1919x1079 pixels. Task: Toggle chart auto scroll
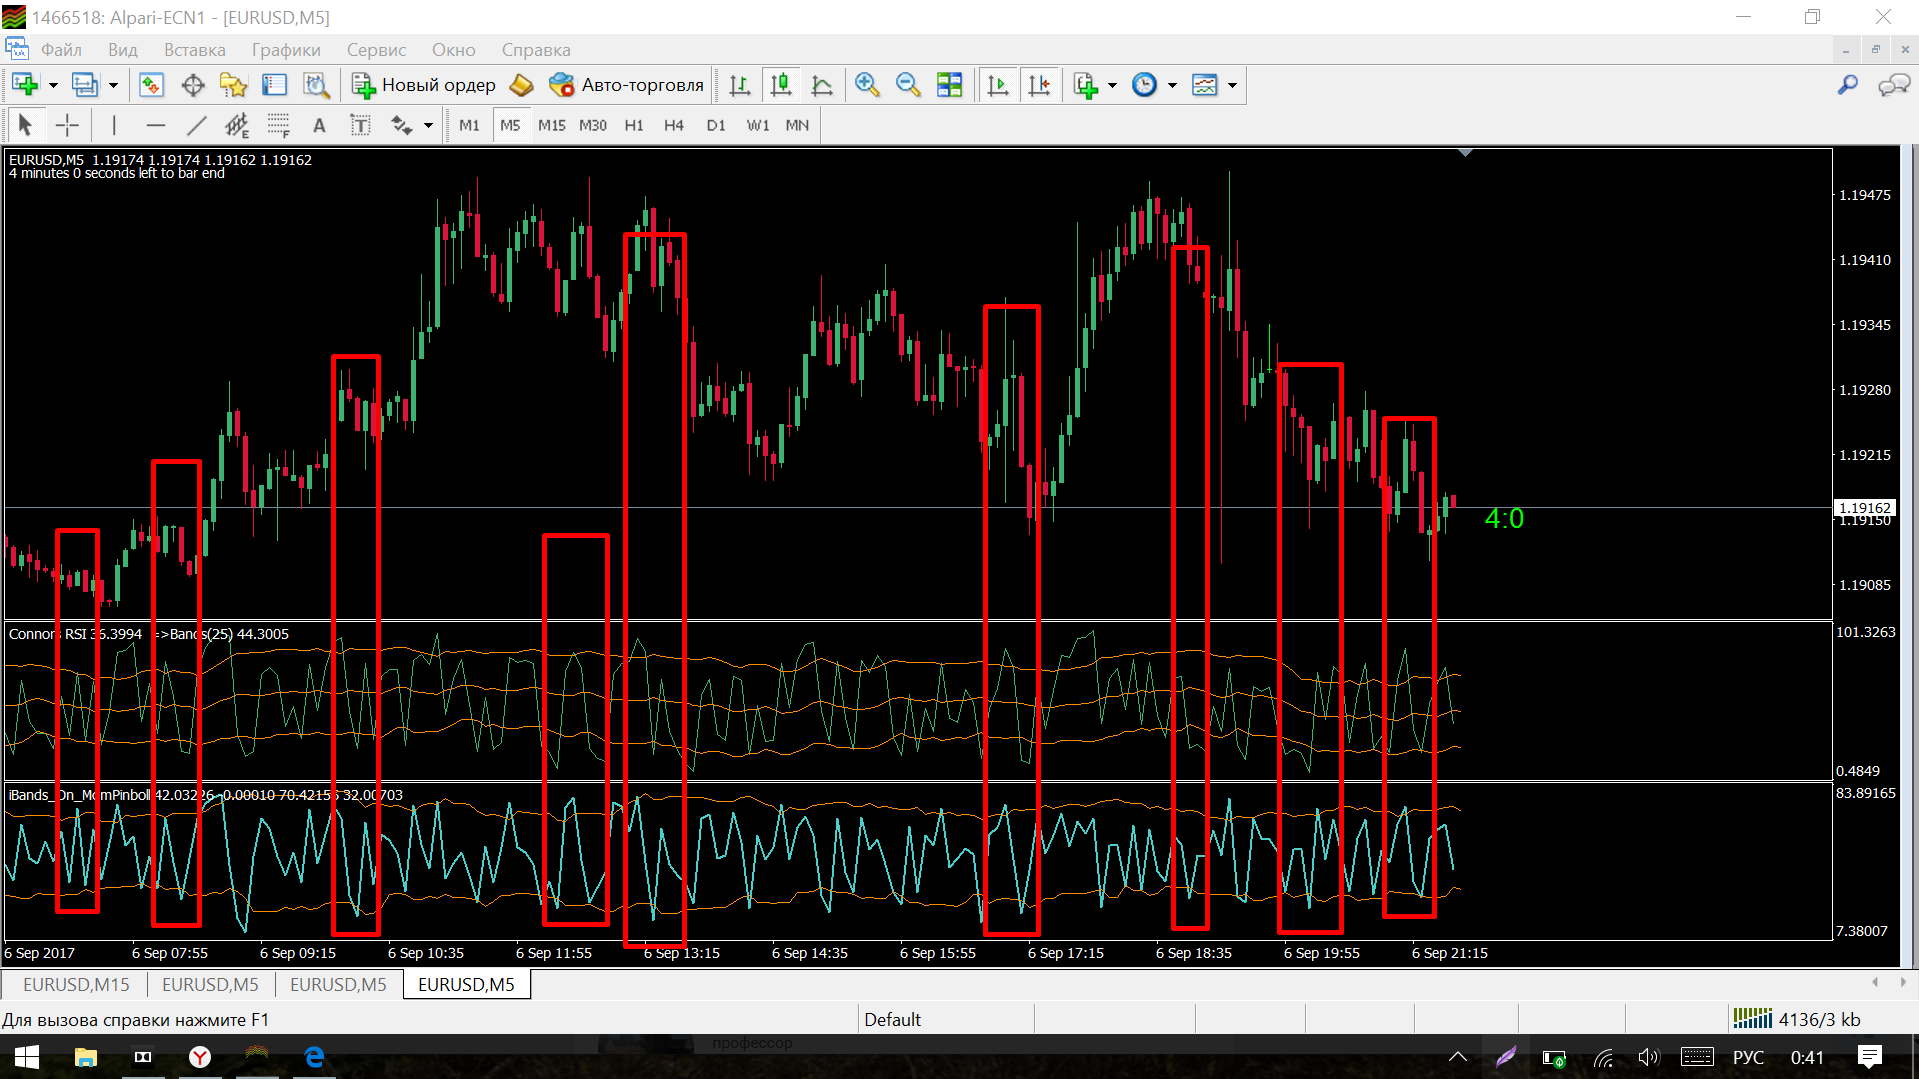pyautogui.click(x=998, y=85)
